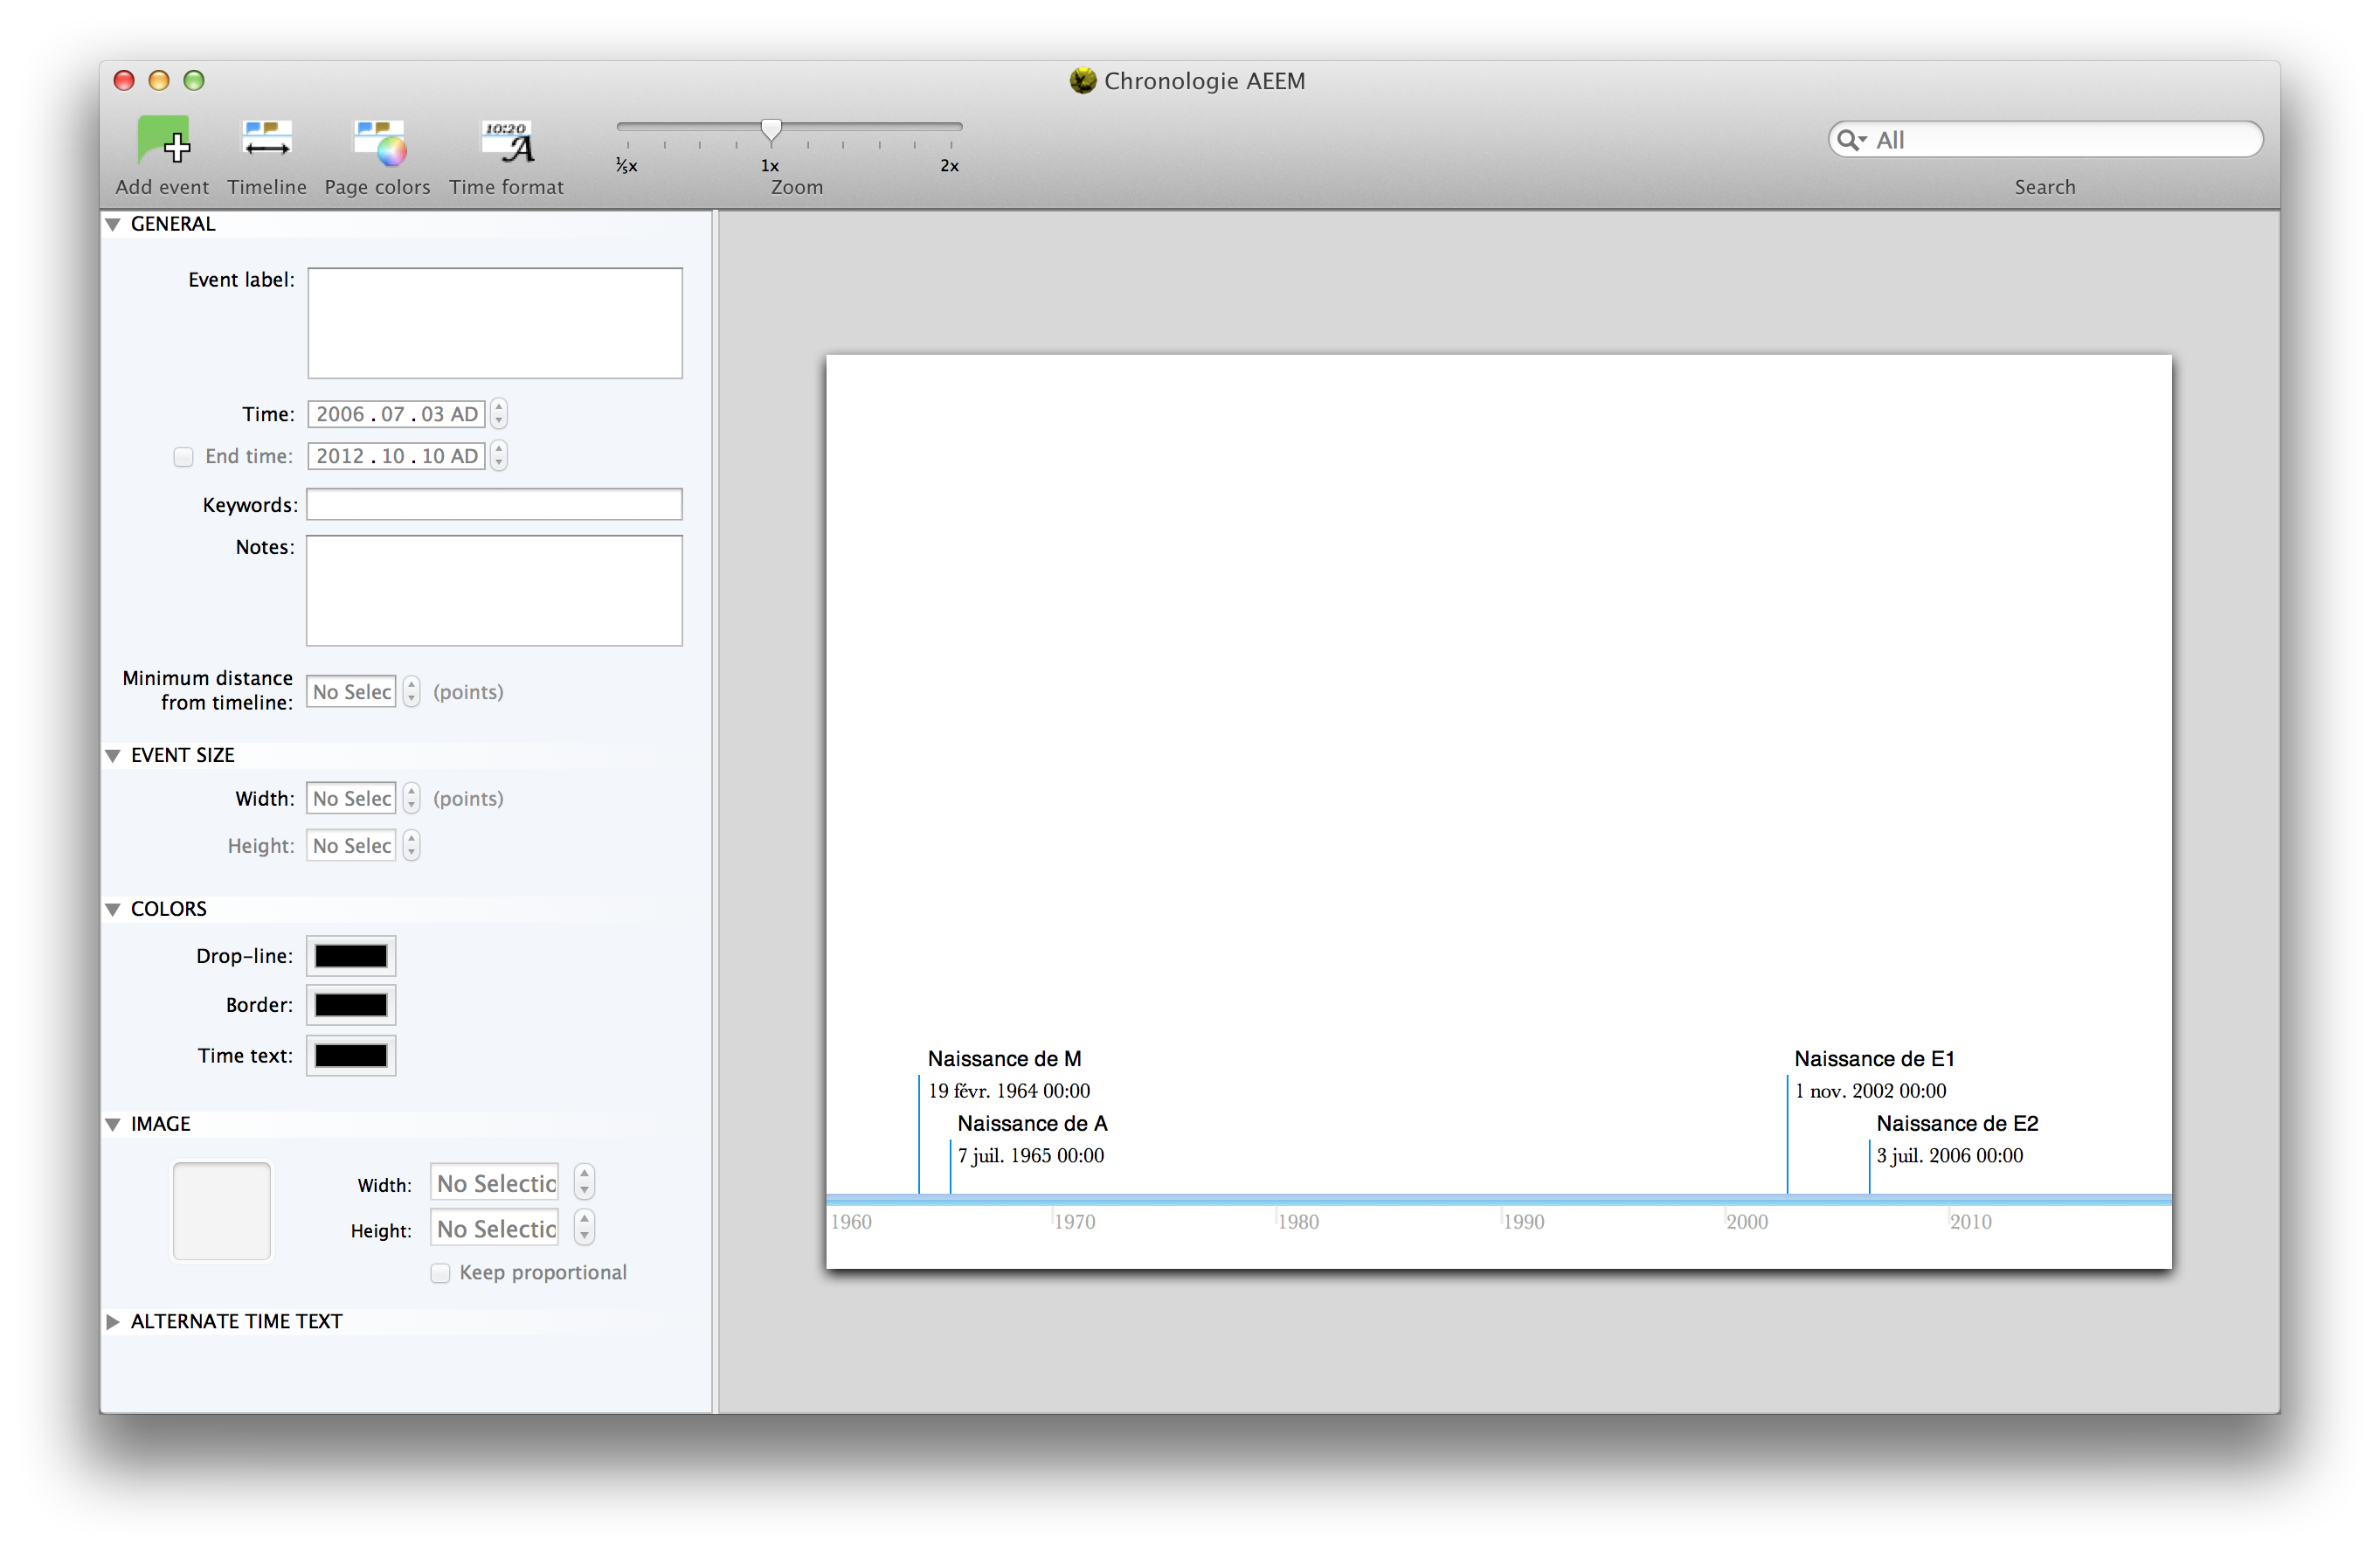
Task: Click the image Width stepper arrows
Action: click(585, 1183)
